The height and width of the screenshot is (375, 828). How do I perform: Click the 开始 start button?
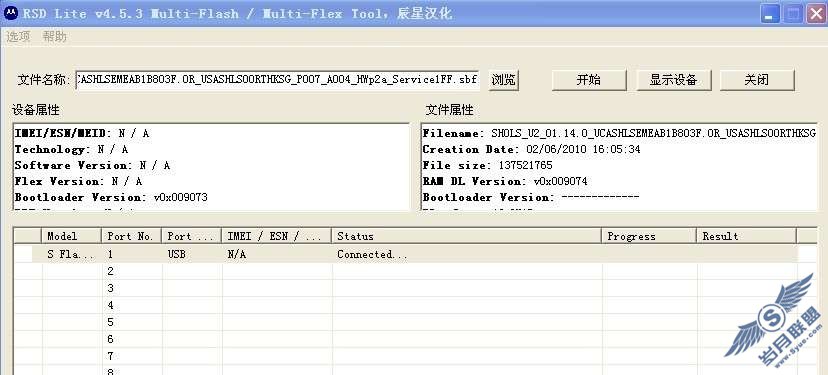[589, 80]
